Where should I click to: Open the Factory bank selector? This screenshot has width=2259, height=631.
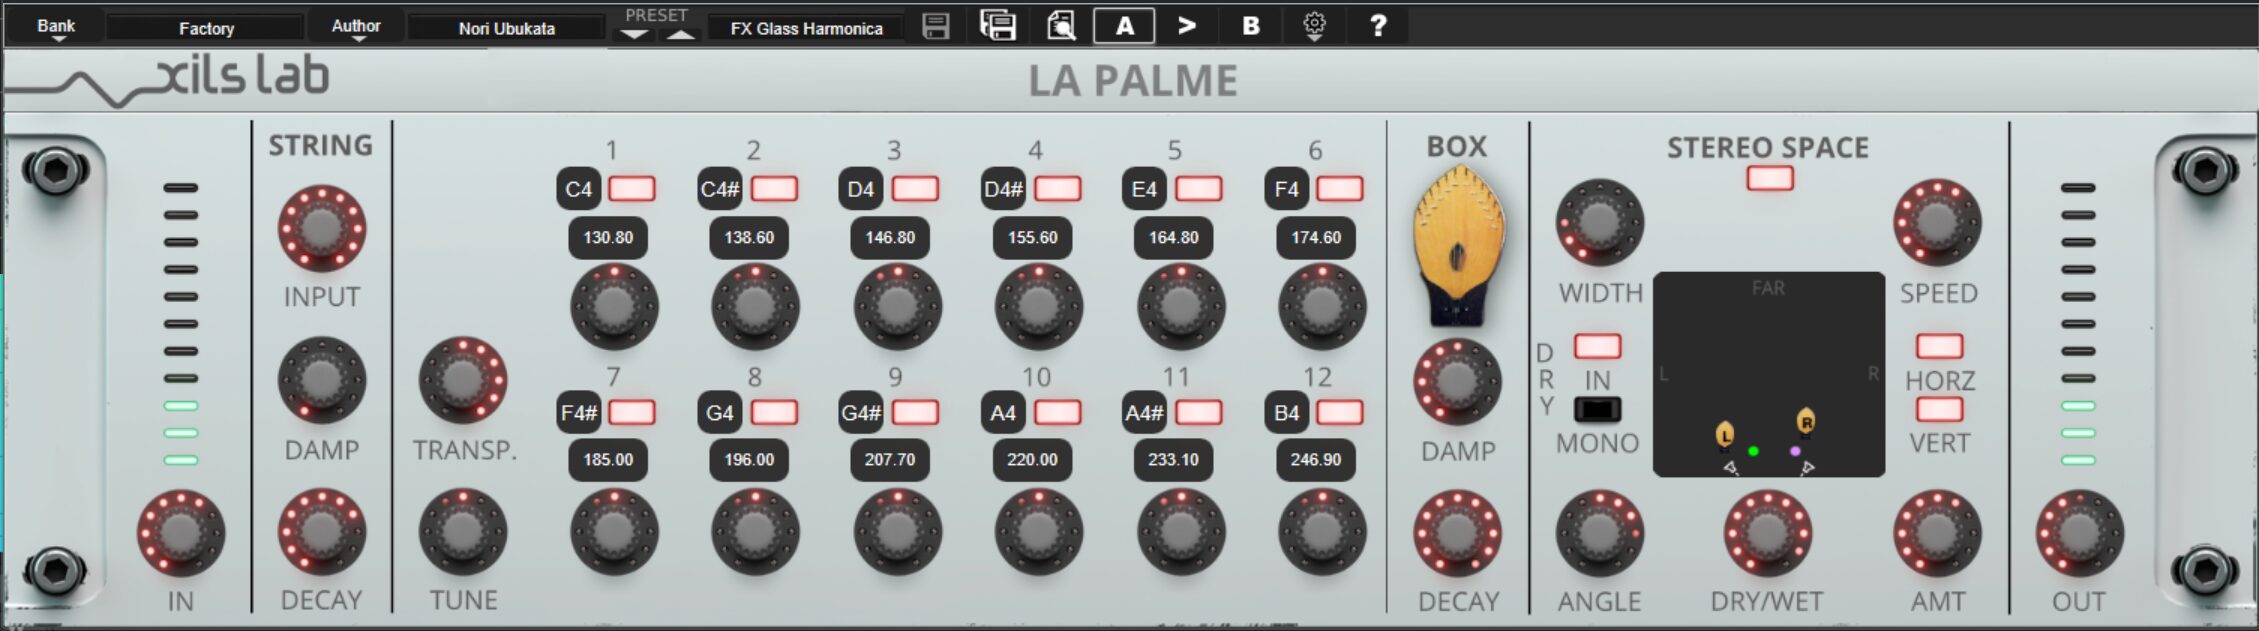pyautogui.click(x=206, y=28)
